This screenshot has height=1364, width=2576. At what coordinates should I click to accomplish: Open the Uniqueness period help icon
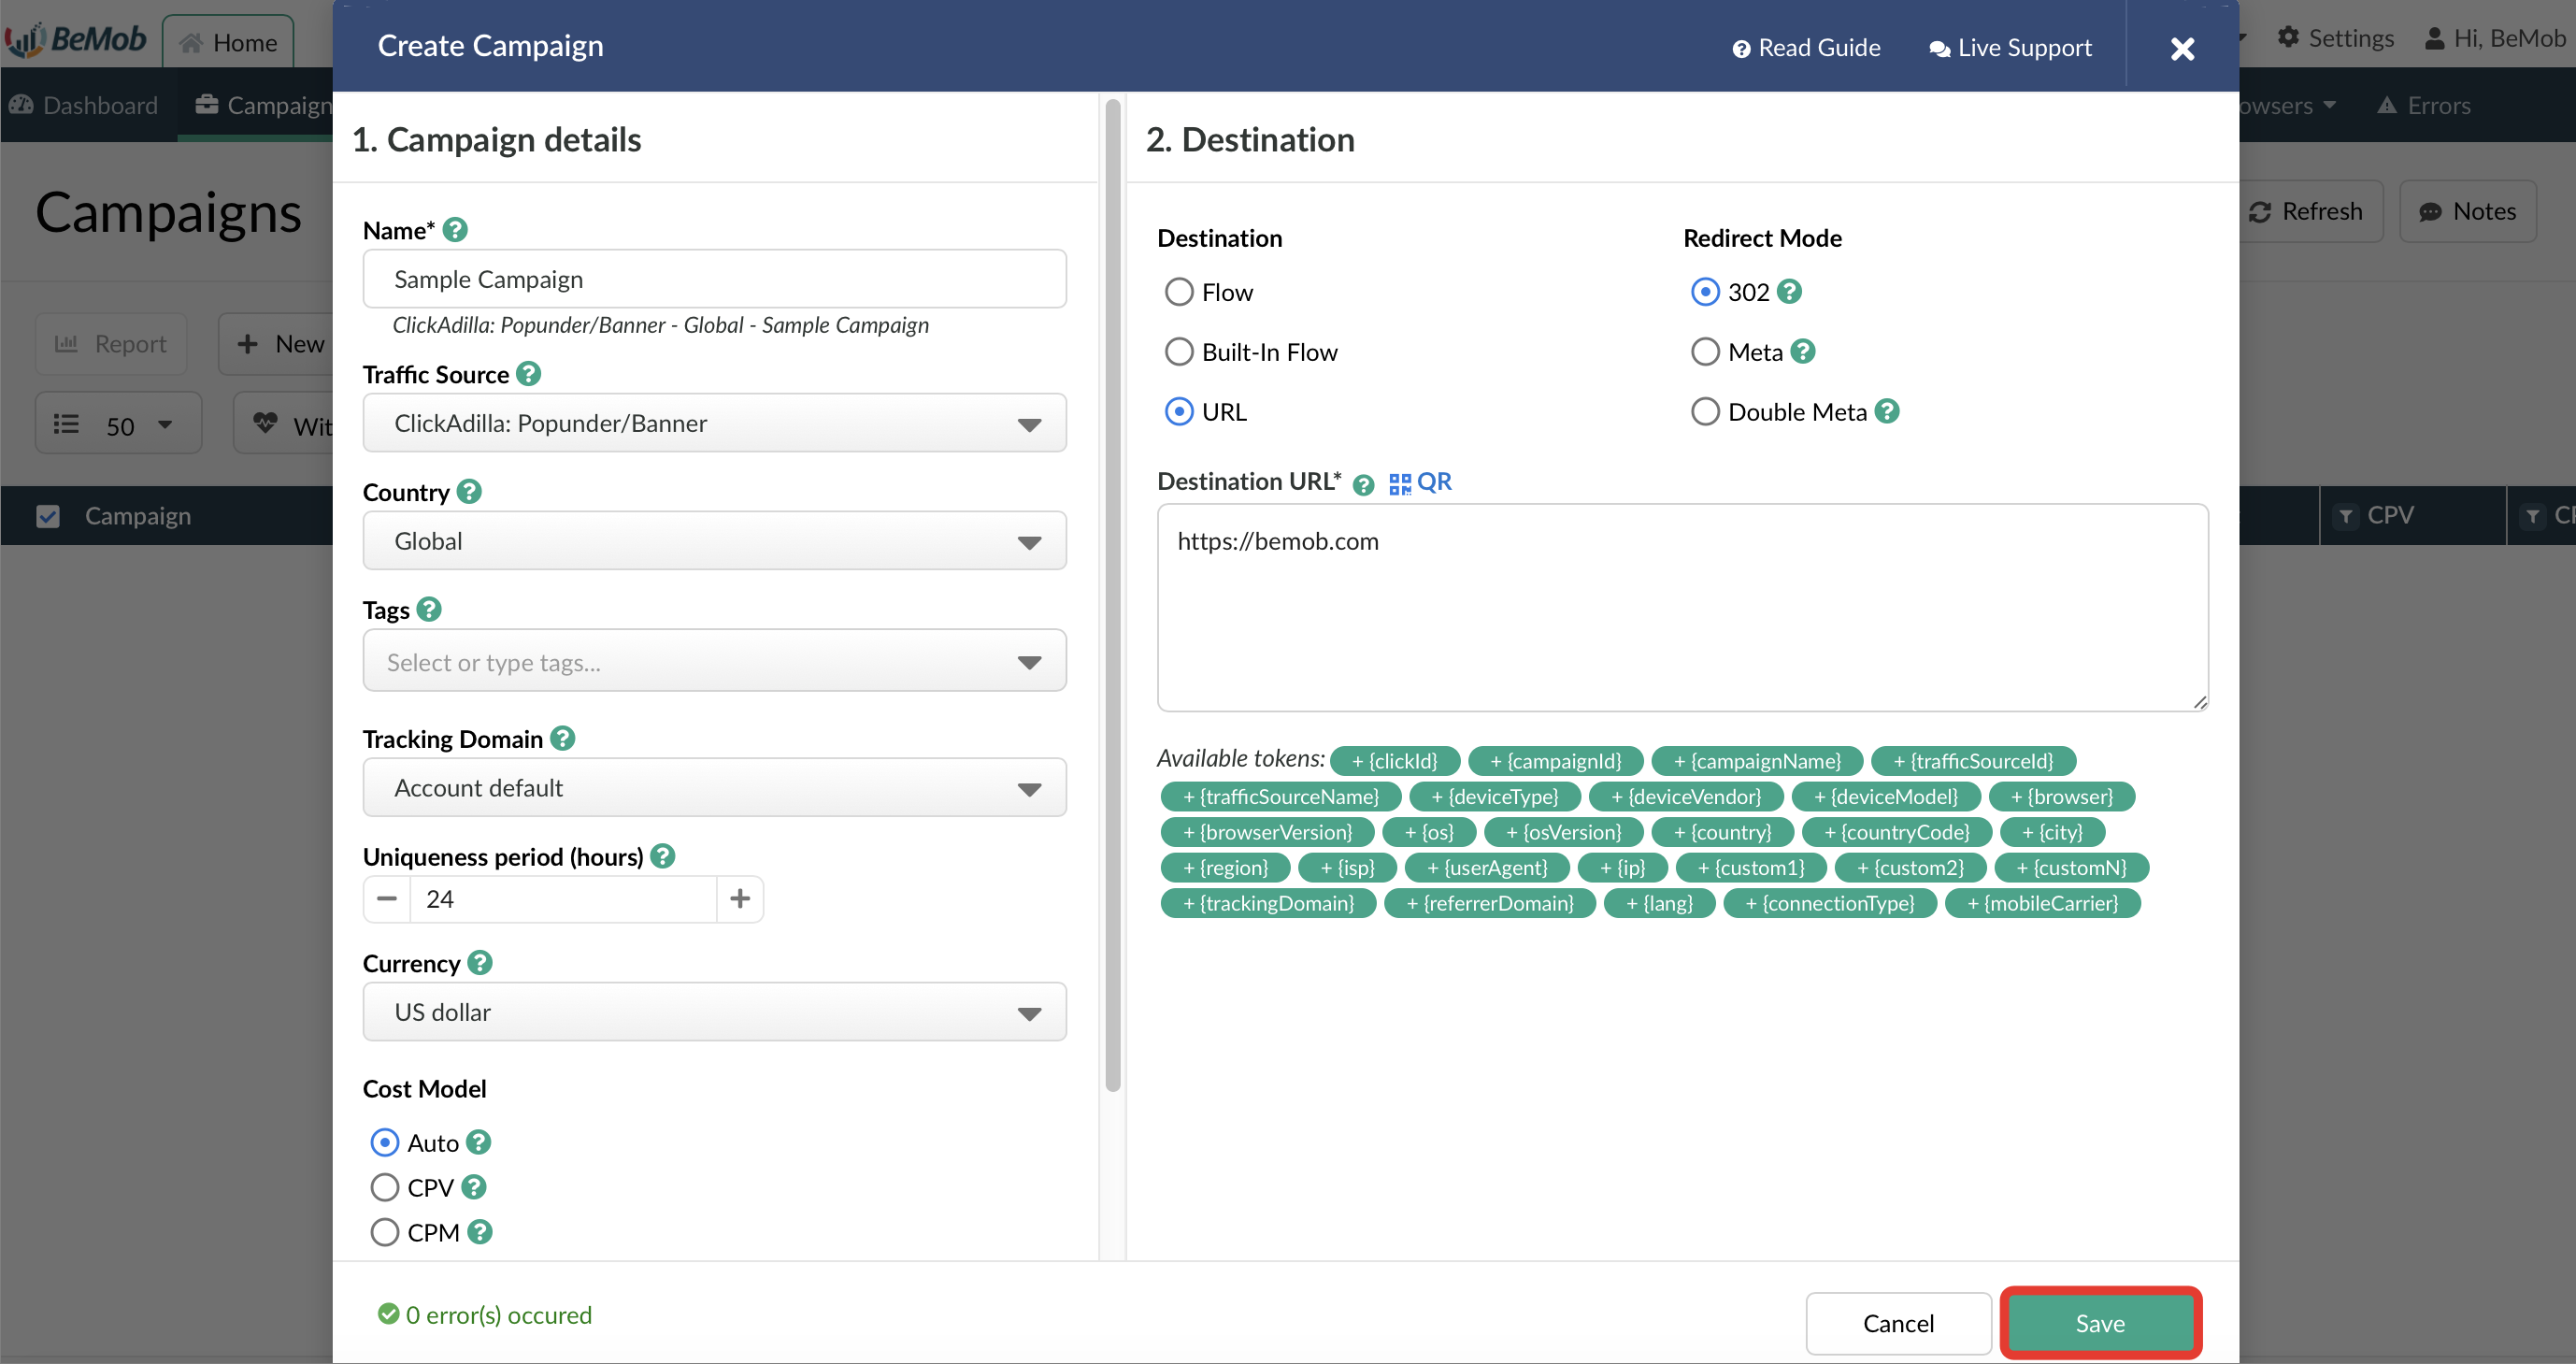click(663, 856)
